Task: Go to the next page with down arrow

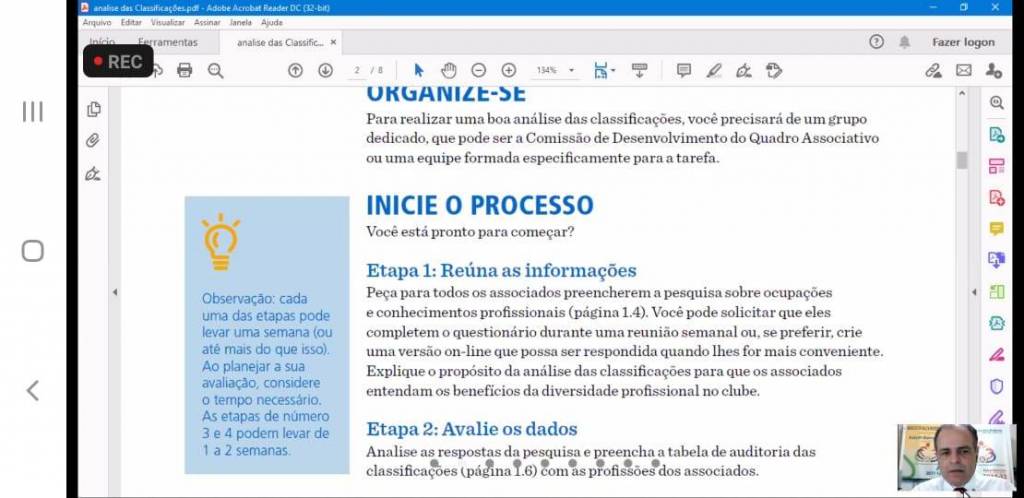Action: point(325,70)
